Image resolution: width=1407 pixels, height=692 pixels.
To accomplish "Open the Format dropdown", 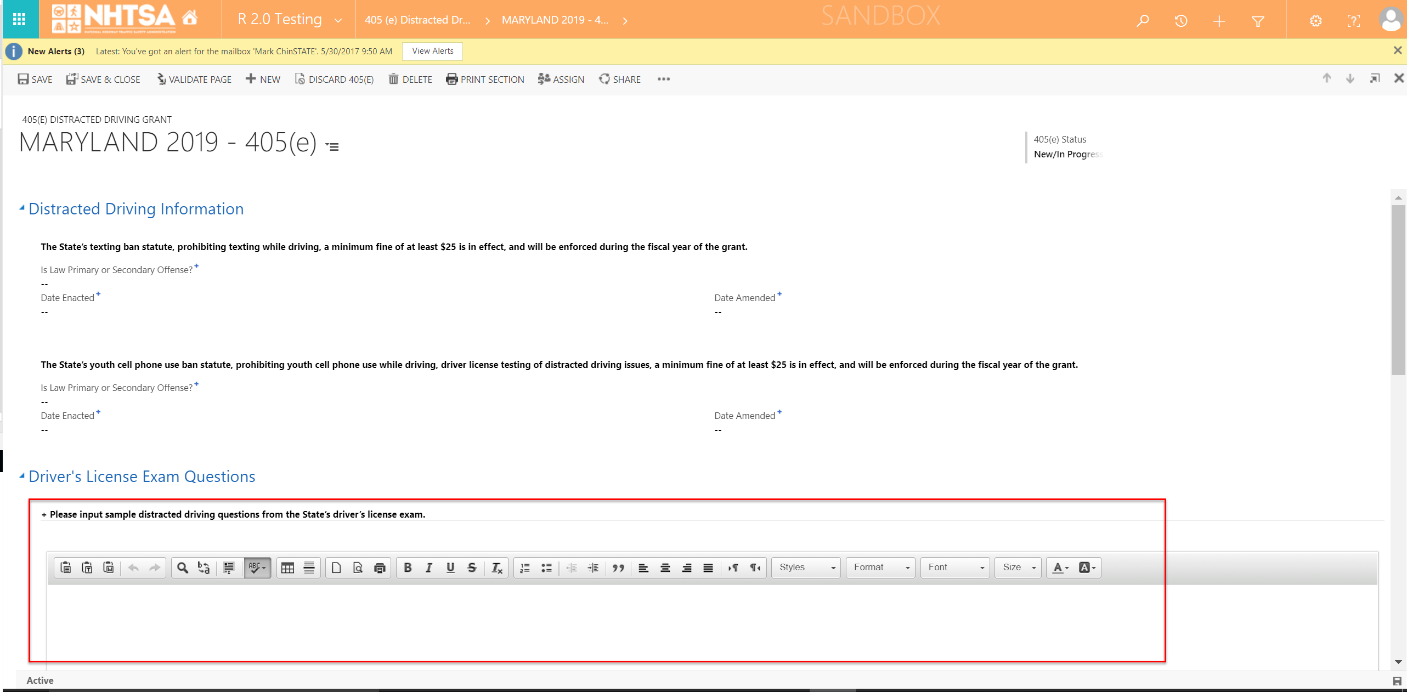I will (881, 568).
